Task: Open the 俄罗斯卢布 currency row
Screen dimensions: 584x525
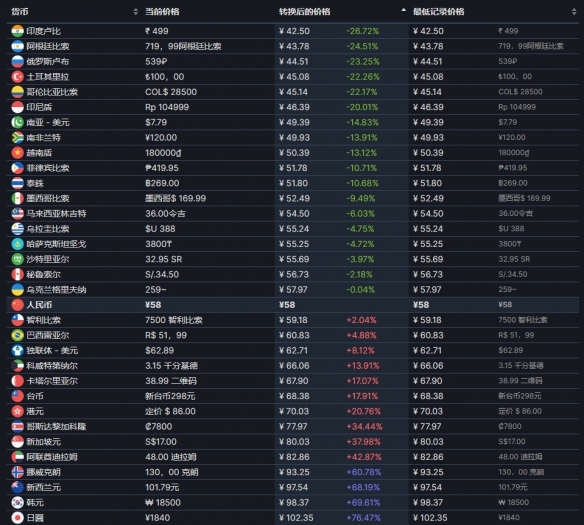Action: click(293, 61)
